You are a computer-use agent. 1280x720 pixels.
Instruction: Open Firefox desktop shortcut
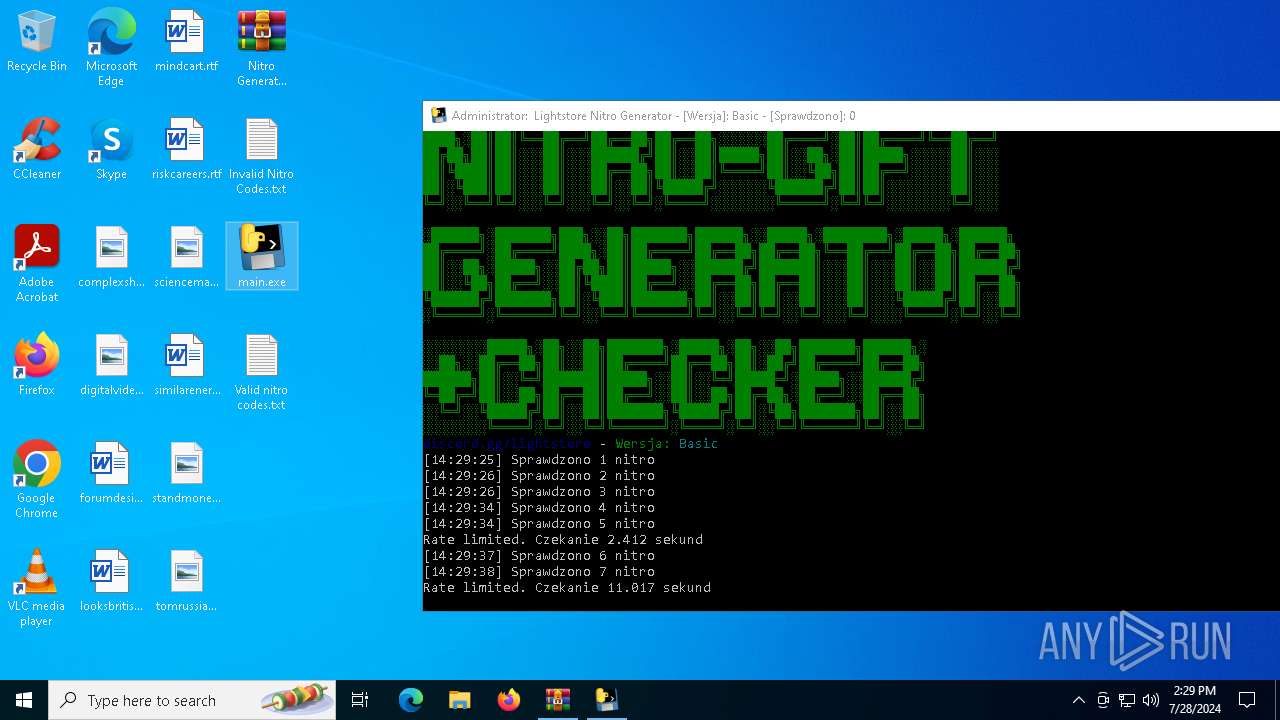click(37, 365)
